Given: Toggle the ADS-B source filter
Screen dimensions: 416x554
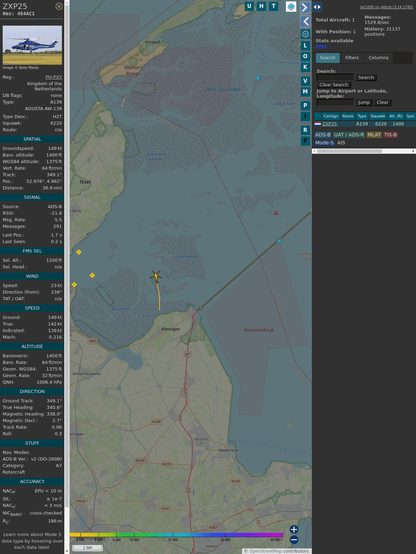Looking at the screenshot, I should coord(323,135).
